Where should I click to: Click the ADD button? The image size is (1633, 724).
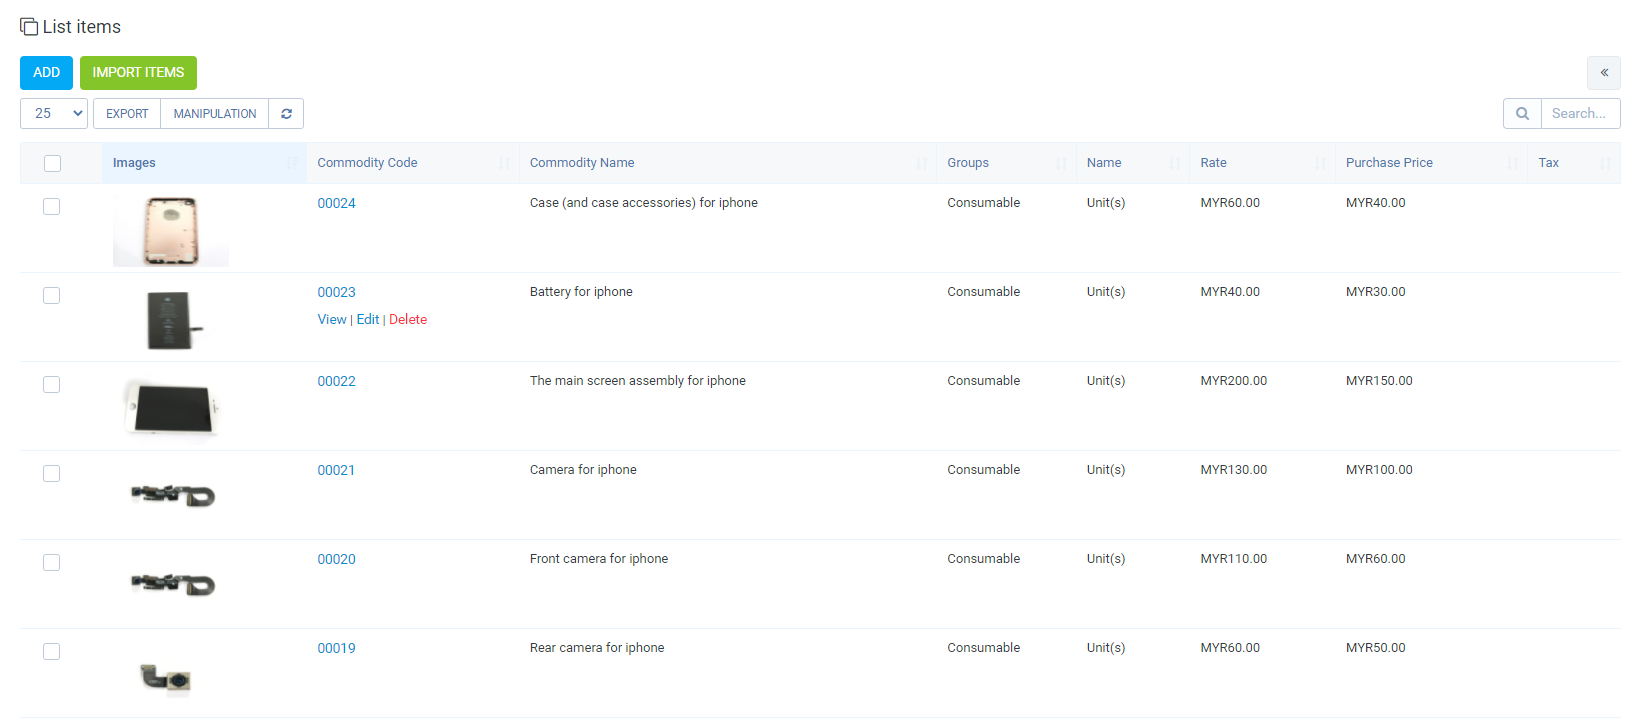[46, 72]
